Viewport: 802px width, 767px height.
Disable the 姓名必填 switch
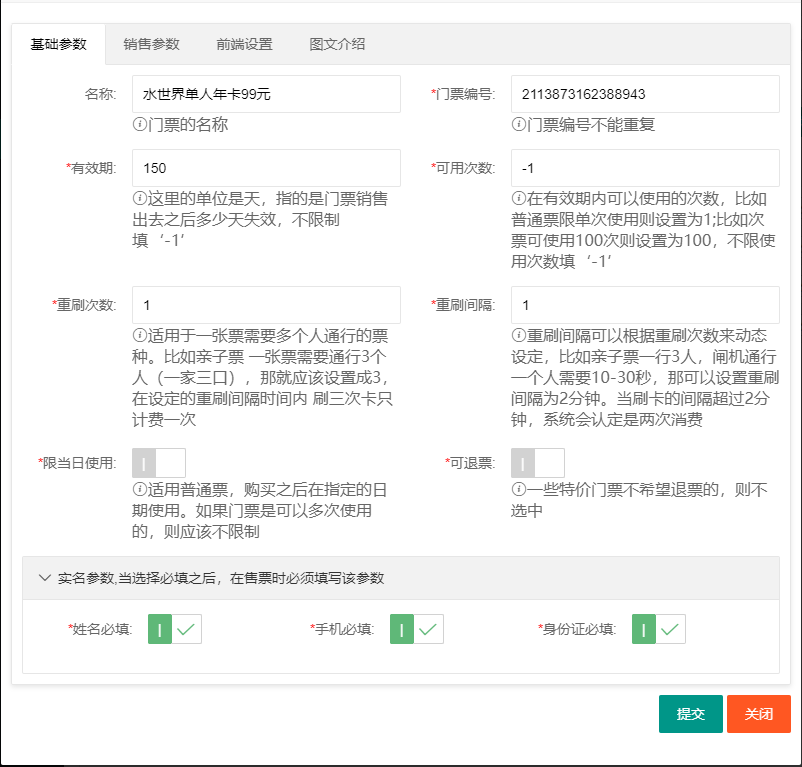click(x=175, y=629)
